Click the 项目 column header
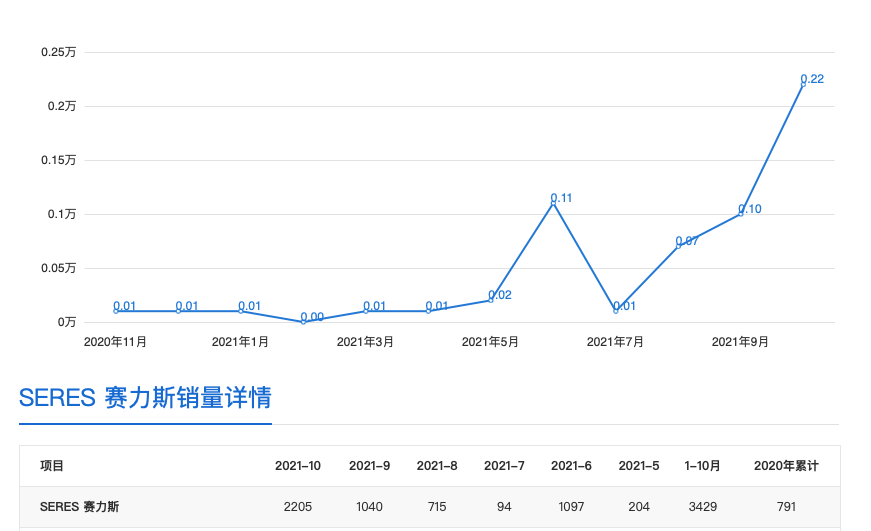Image resolution: width=871 pixels, height=531 pixels. [52, 466]
